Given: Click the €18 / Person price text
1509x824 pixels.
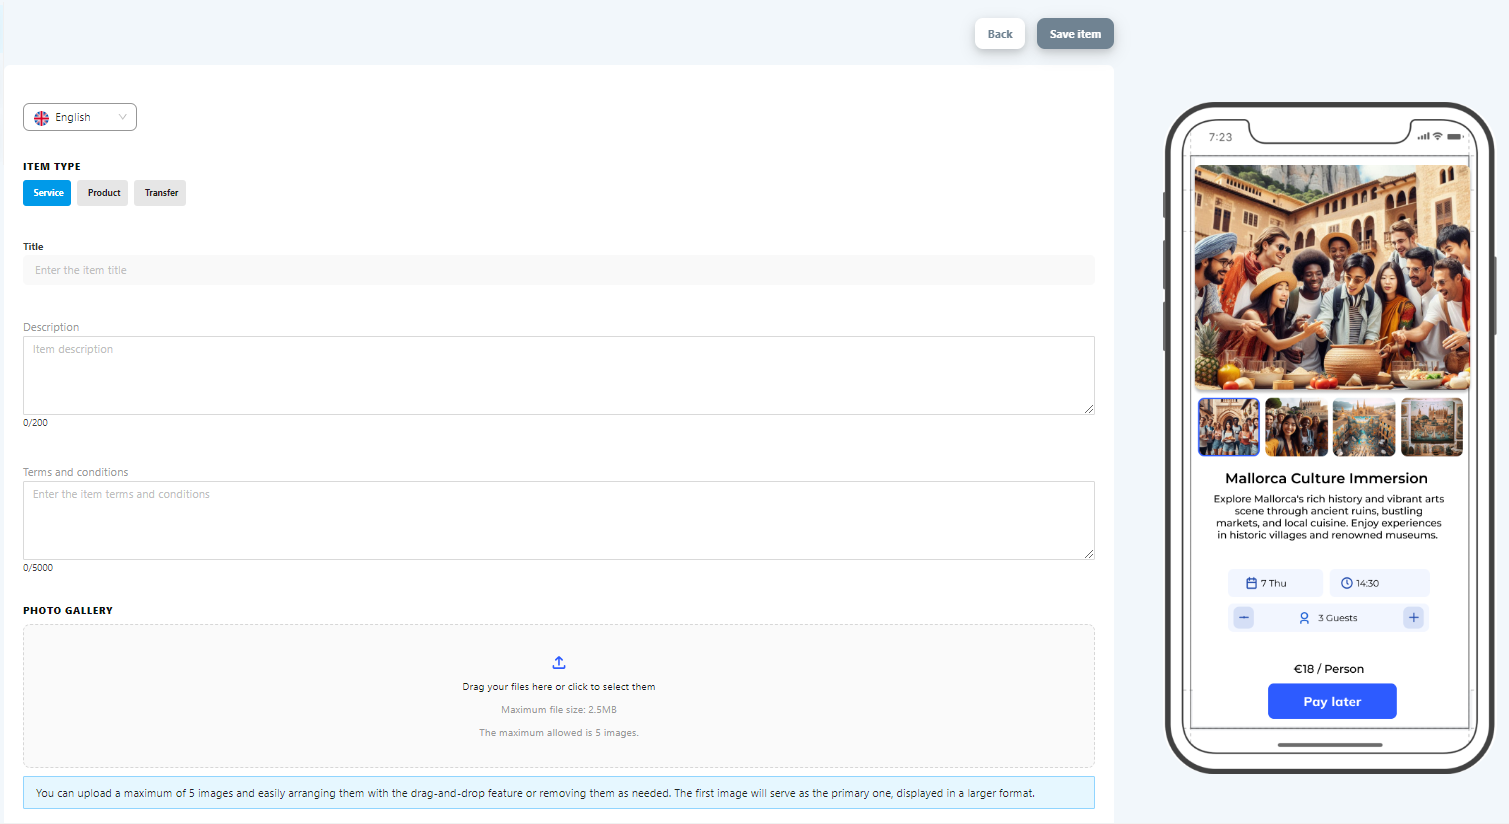Looking at the screenshot, I should (1329, 669).
